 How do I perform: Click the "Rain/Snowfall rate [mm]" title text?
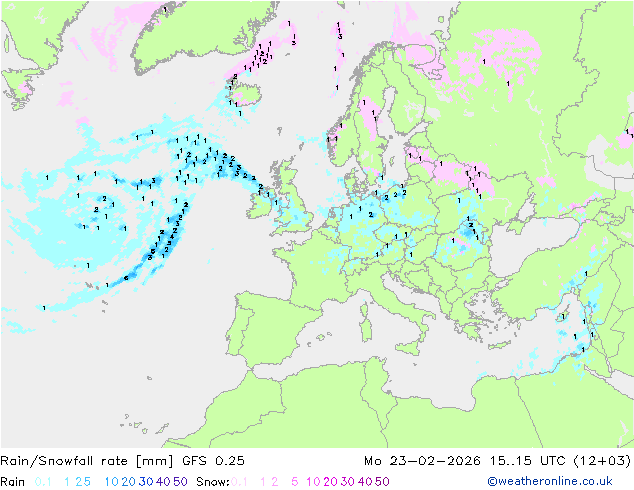[x=87, y=461]
